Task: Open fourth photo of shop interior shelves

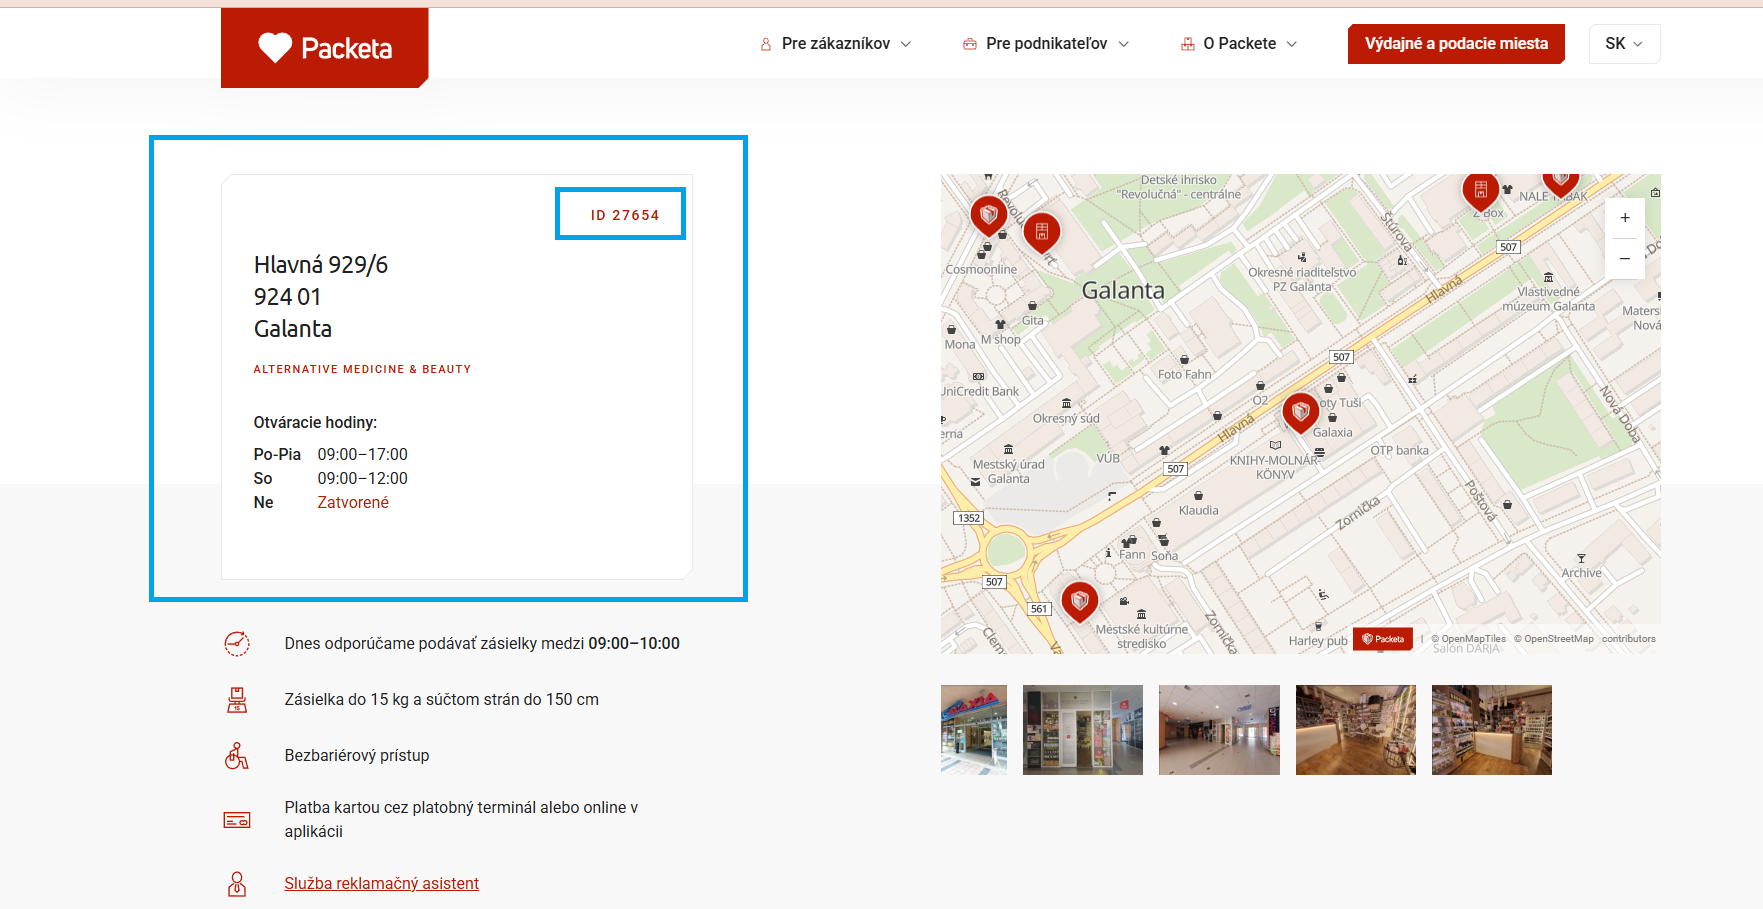Action: (1356, 730)
